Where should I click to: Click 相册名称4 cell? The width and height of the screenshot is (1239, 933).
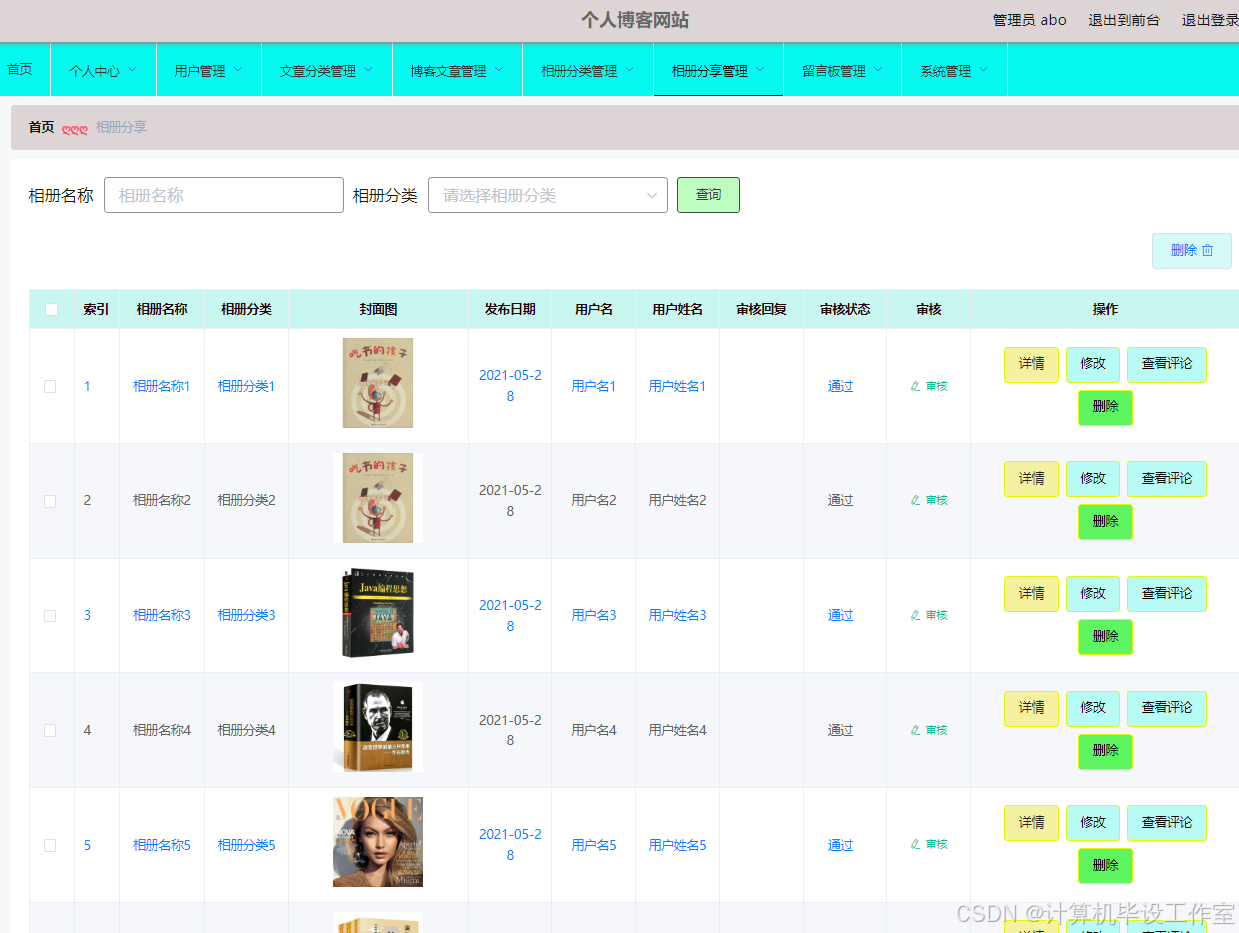[162, 730]
